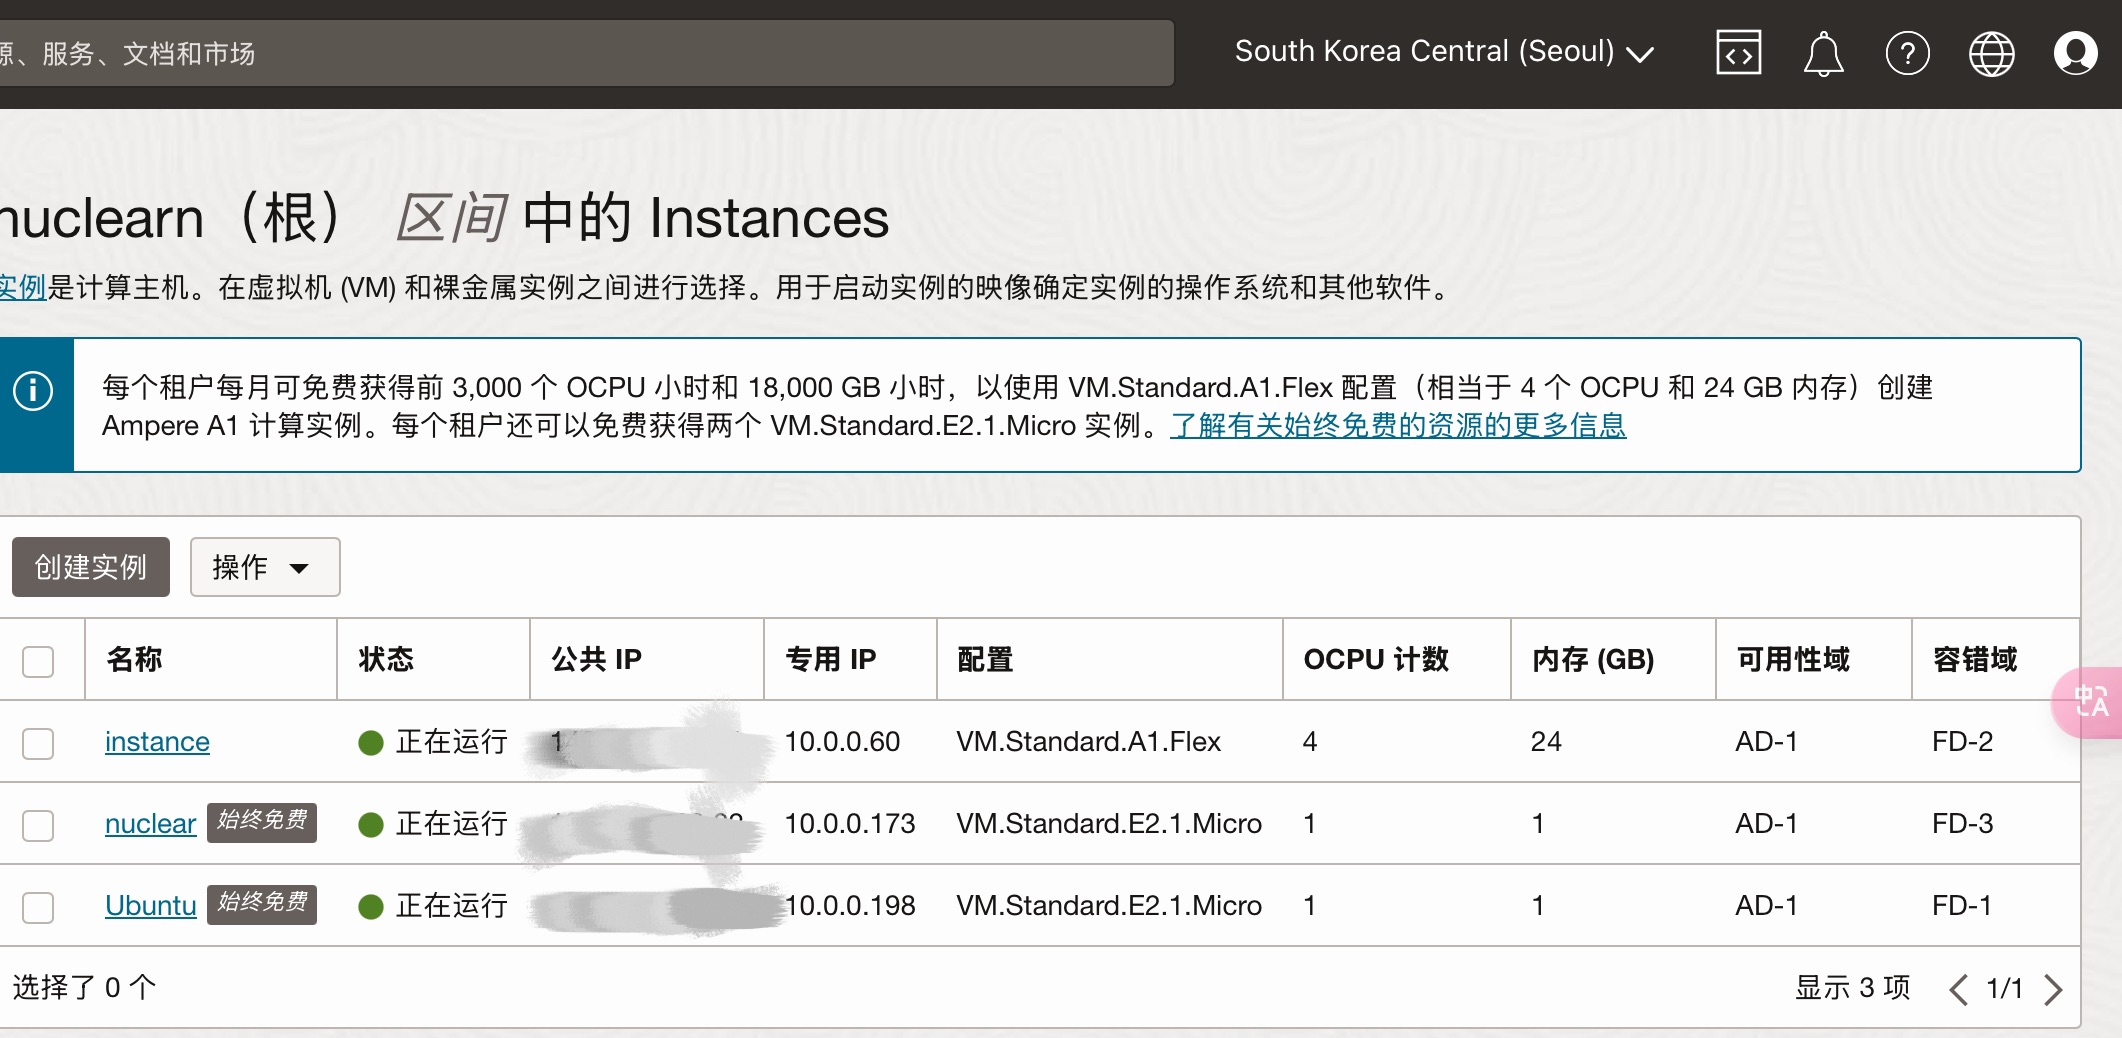2122x1038 pixels.
Task: Open the Ubuntu instance link
Action: [151, 905]
